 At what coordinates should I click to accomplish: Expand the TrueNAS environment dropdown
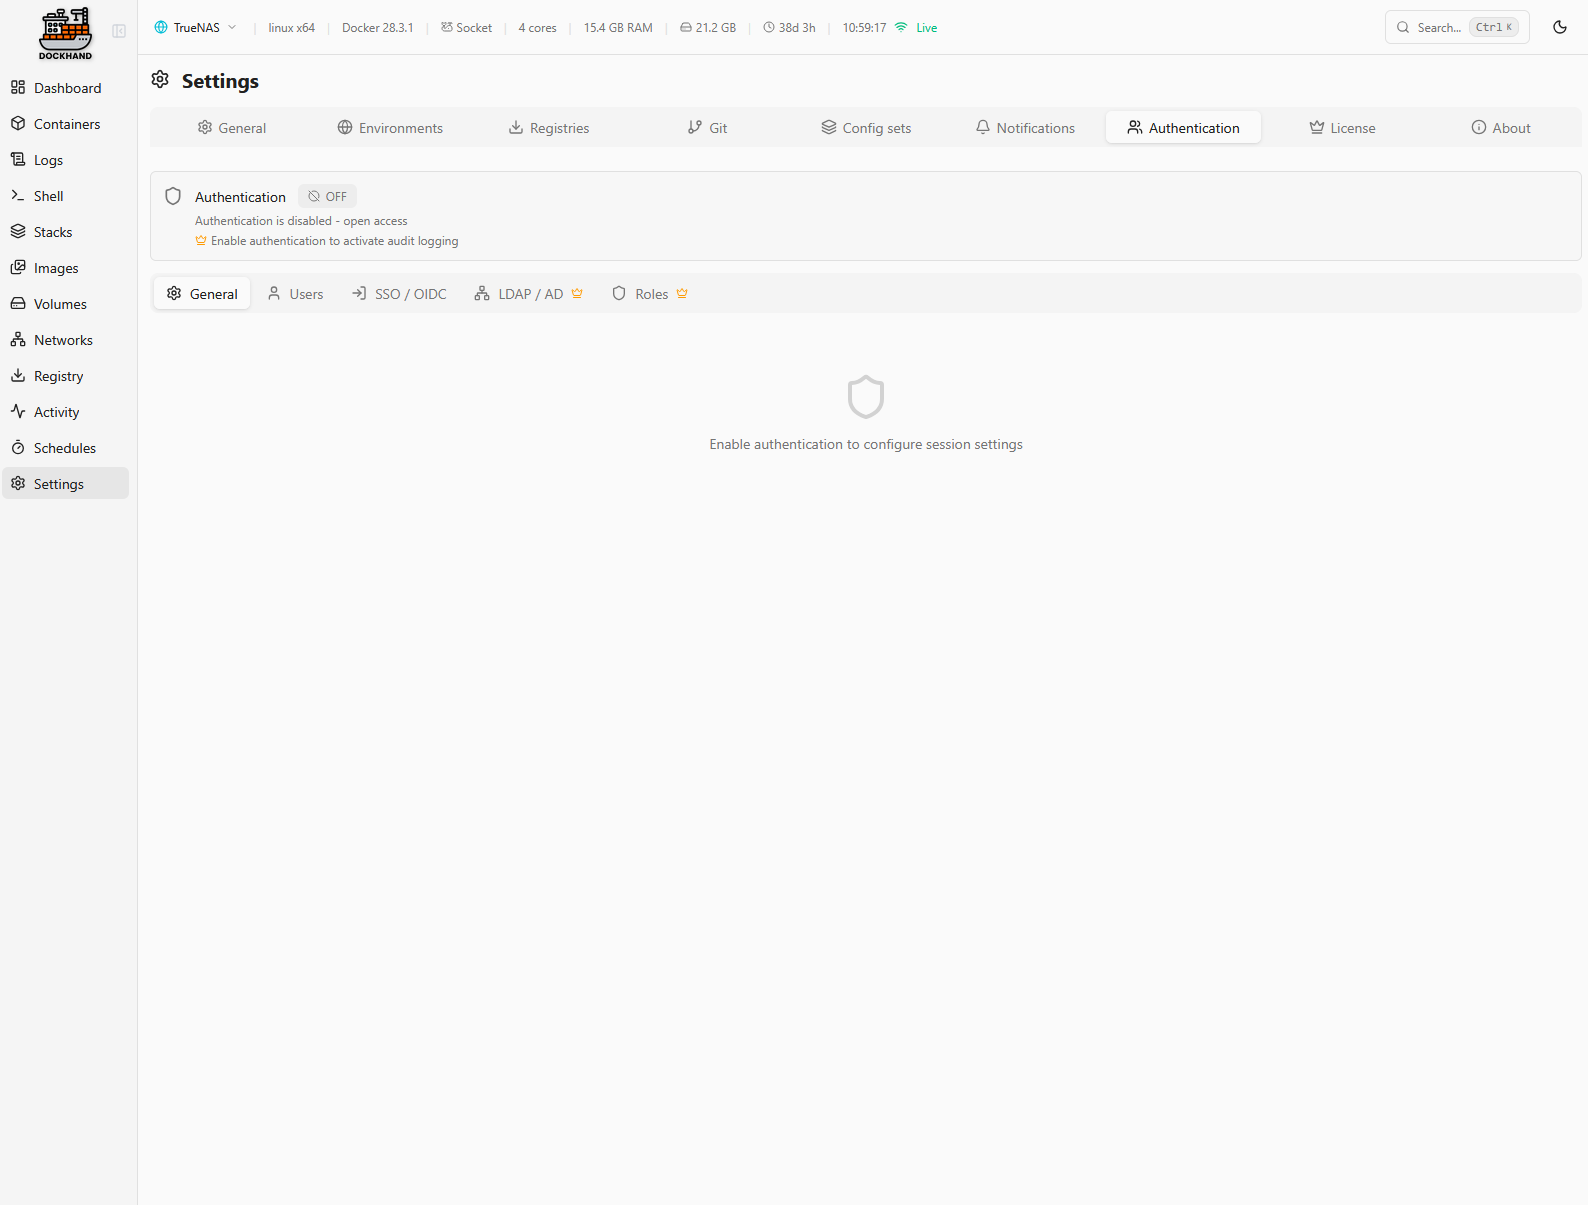tap(196, 28)
